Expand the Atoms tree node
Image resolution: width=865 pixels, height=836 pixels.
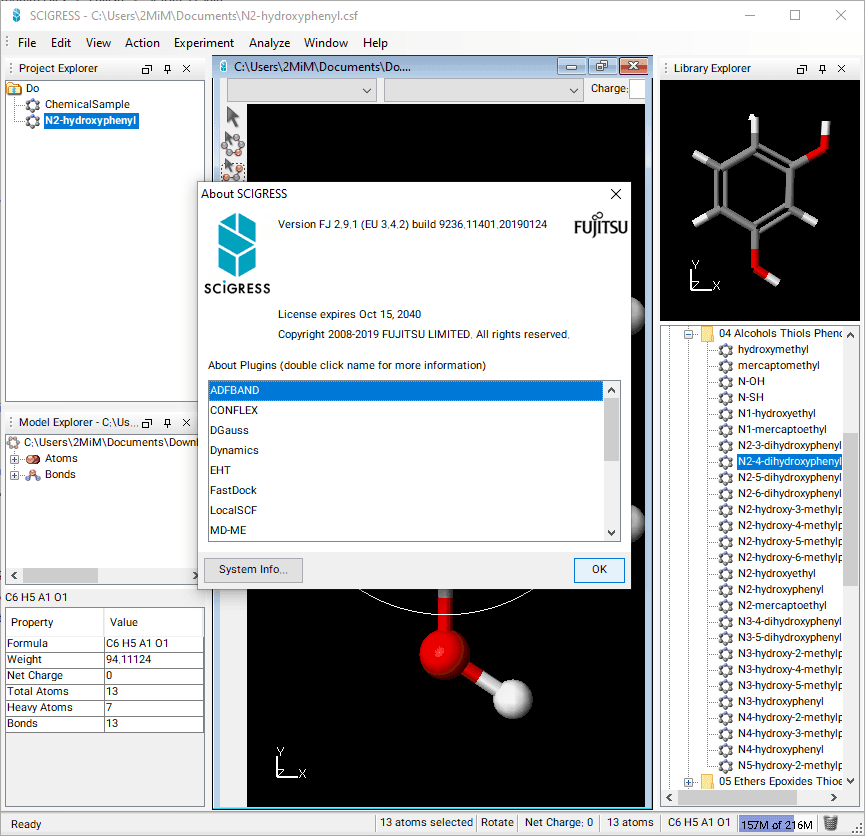15,459
